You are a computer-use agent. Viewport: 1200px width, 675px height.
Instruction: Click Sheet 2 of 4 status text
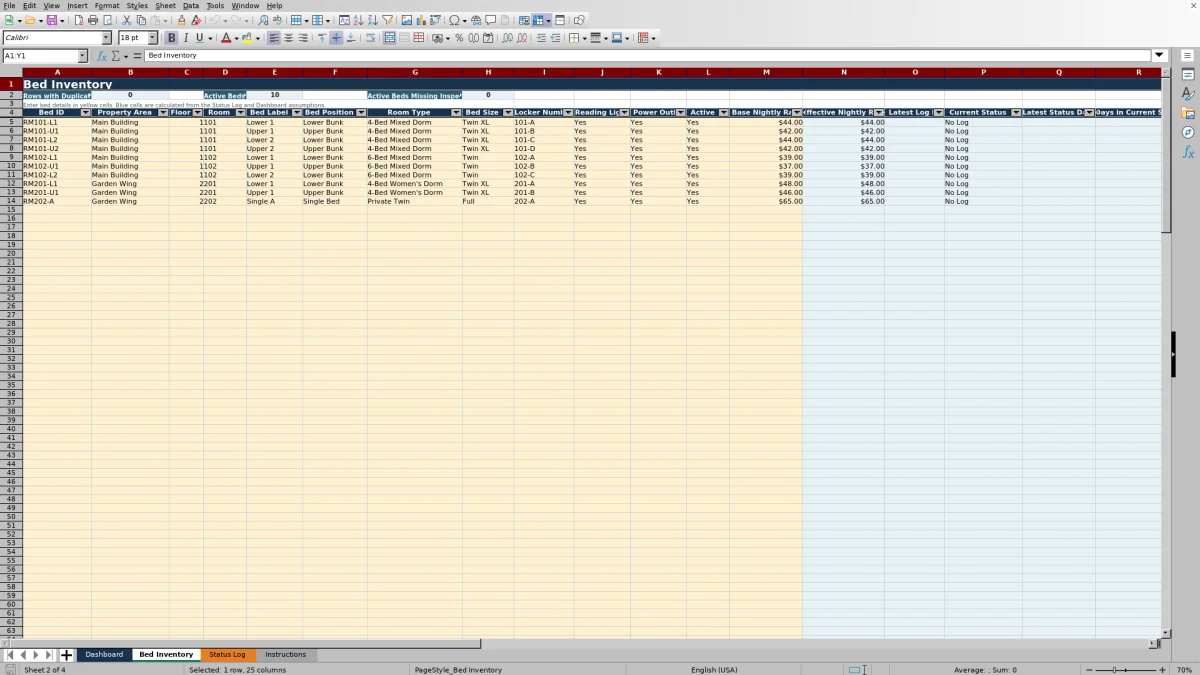[45, 670]
